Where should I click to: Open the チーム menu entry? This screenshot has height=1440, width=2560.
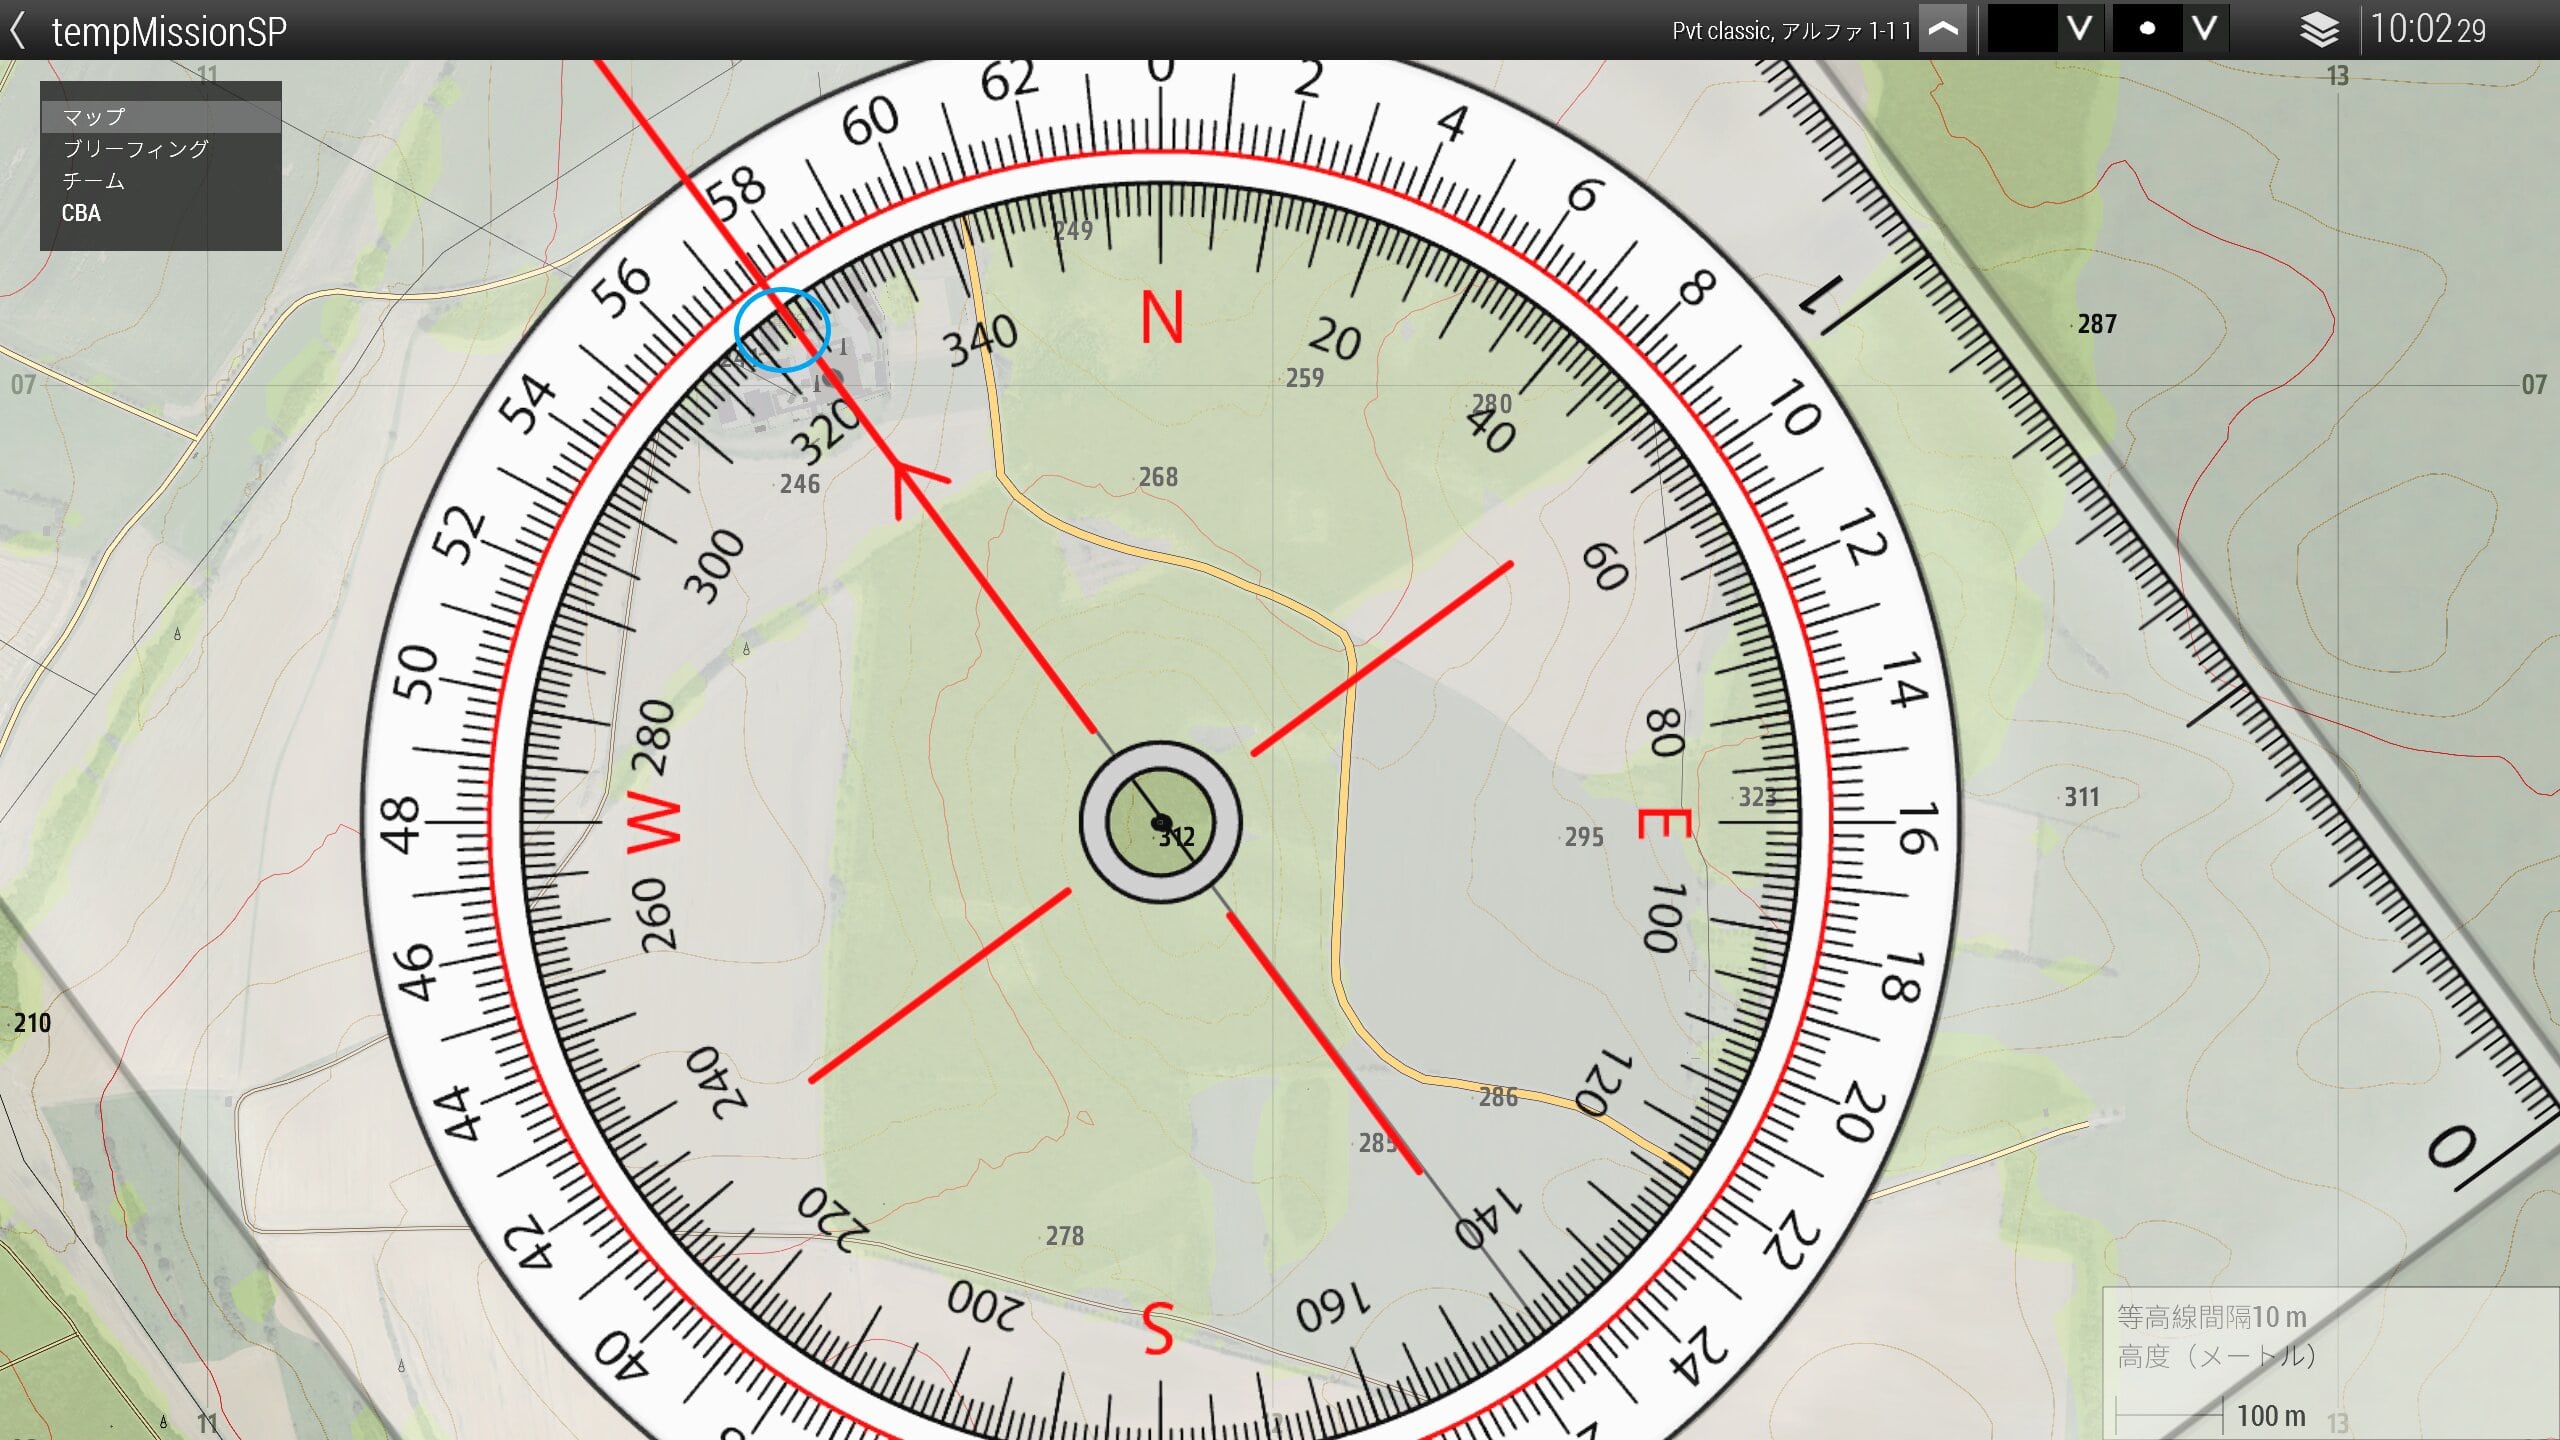click(x=161, y=181)
